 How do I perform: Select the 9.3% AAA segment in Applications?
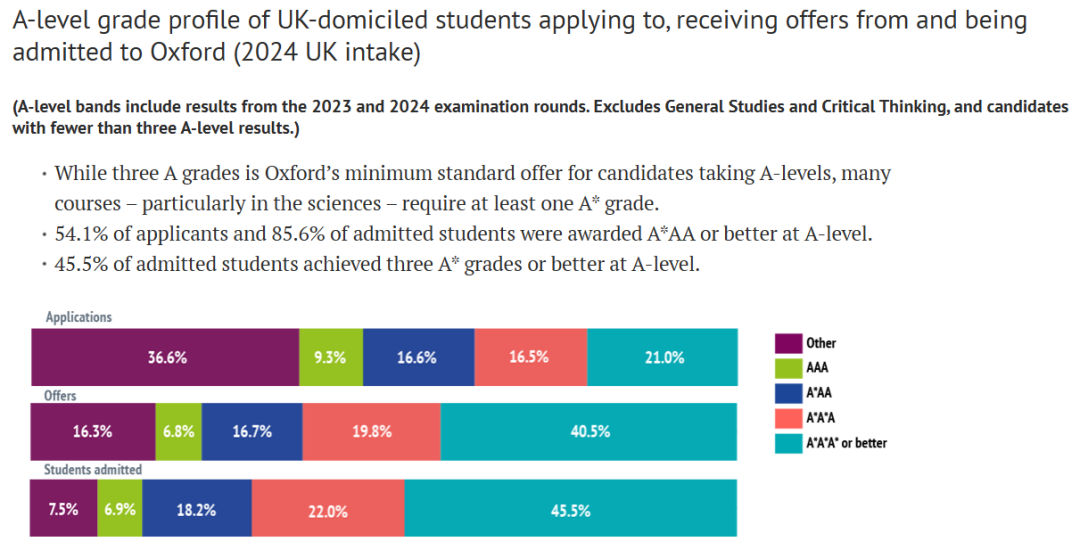[x=331, y=357]
